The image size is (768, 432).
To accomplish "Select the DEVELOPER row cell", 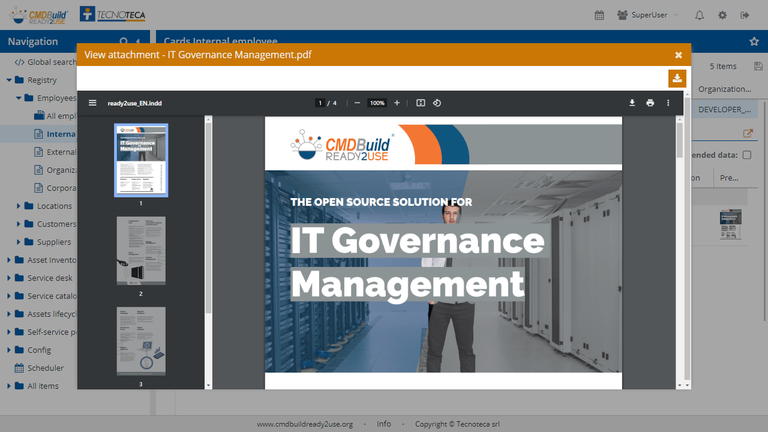I will (724, 110).
